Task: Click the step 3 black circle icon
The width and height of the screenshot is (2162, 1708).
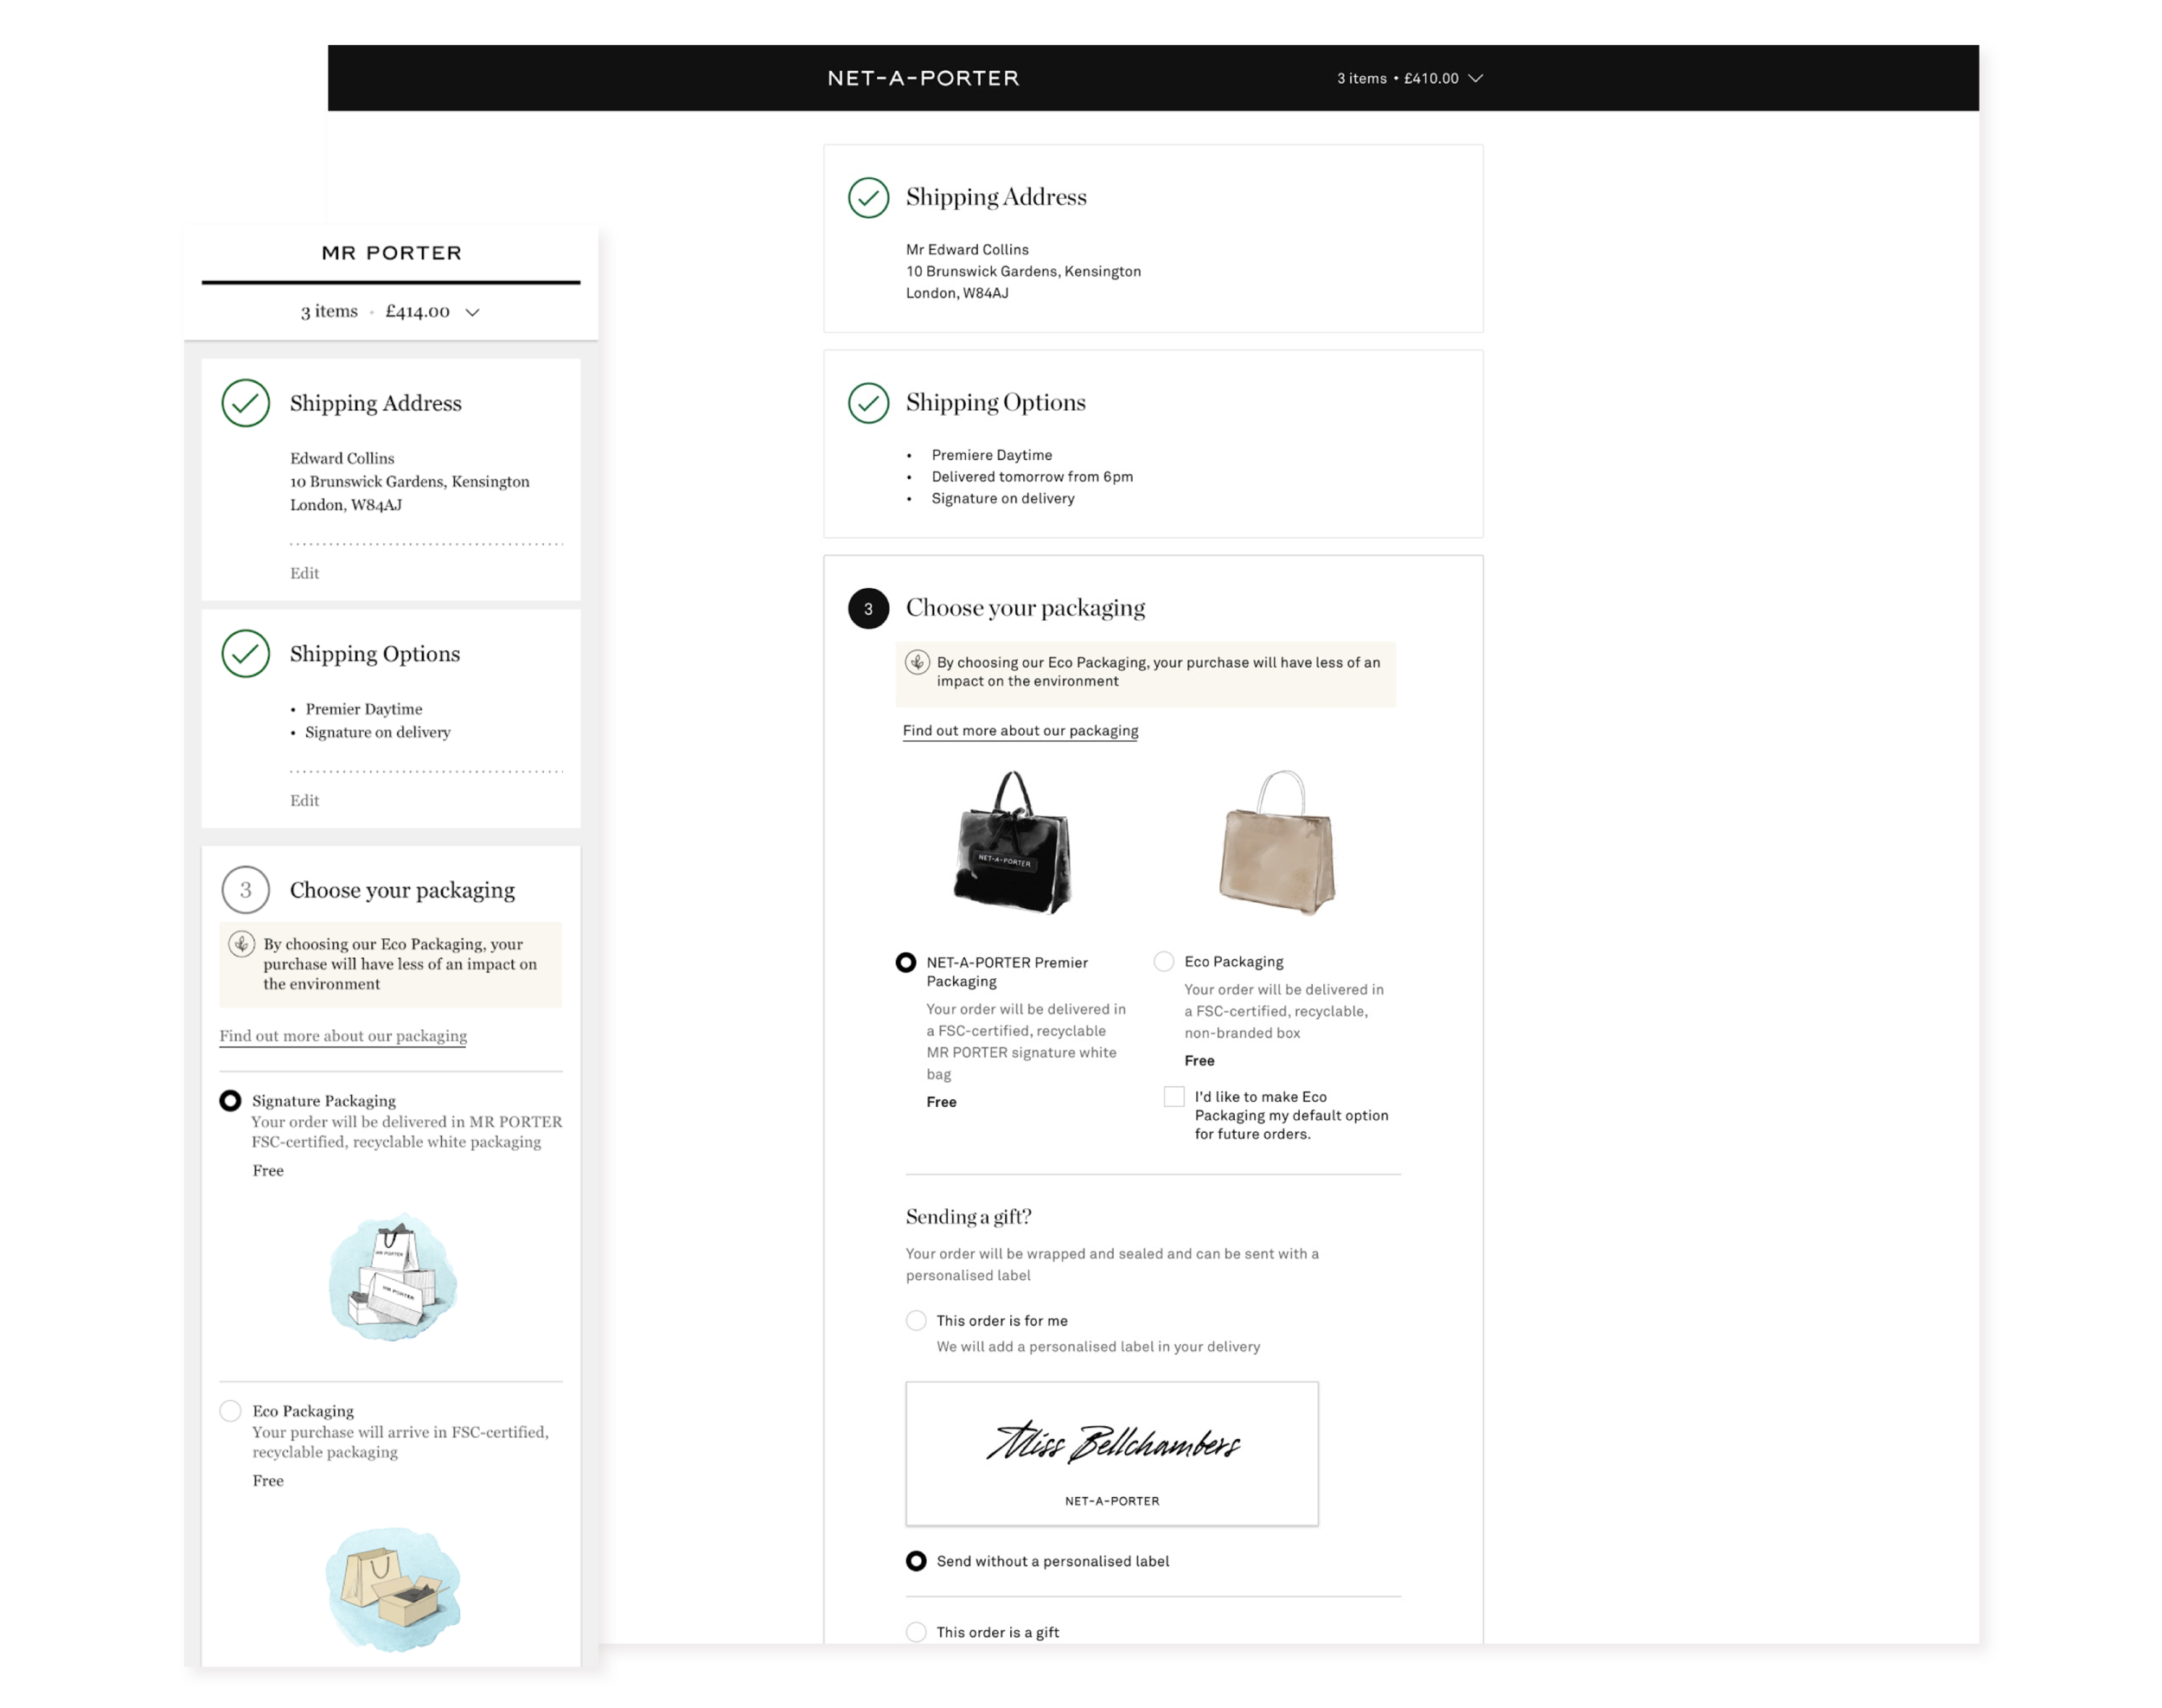Action: [868, 608]
